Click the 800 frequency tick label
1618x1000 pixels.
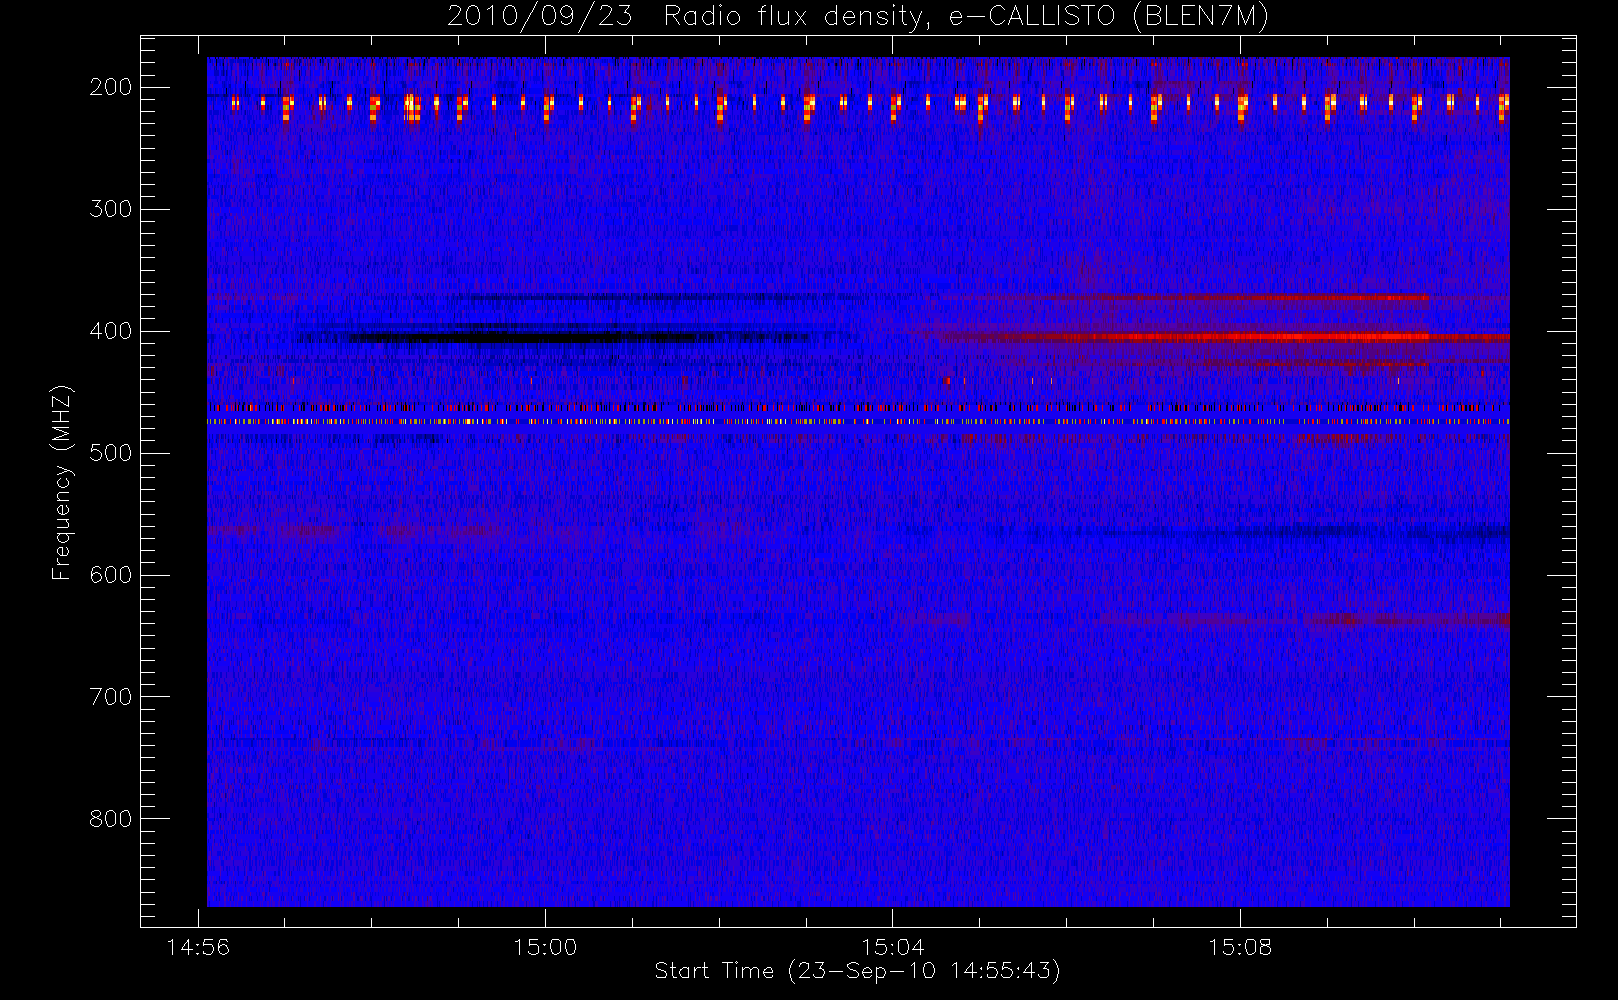point(111,819)
